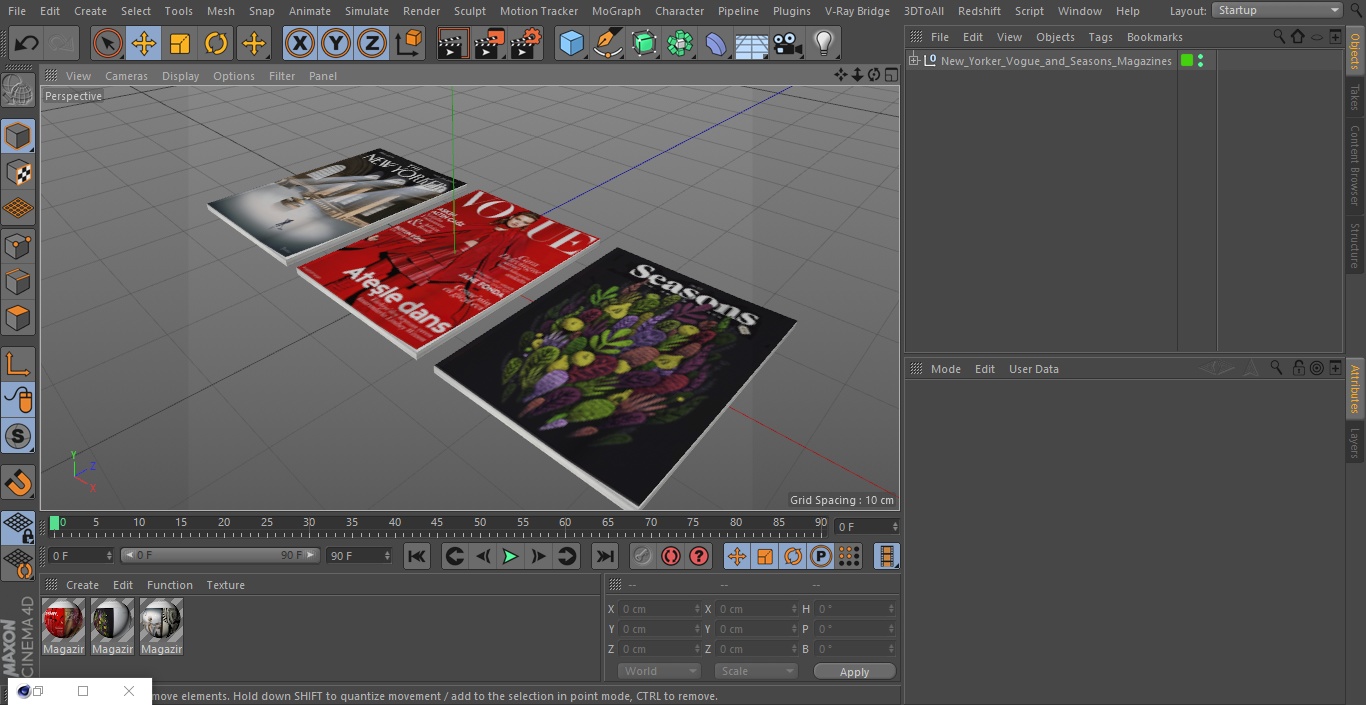Switch to Polygons mode
1366x705 pixels.
point(18,318)
